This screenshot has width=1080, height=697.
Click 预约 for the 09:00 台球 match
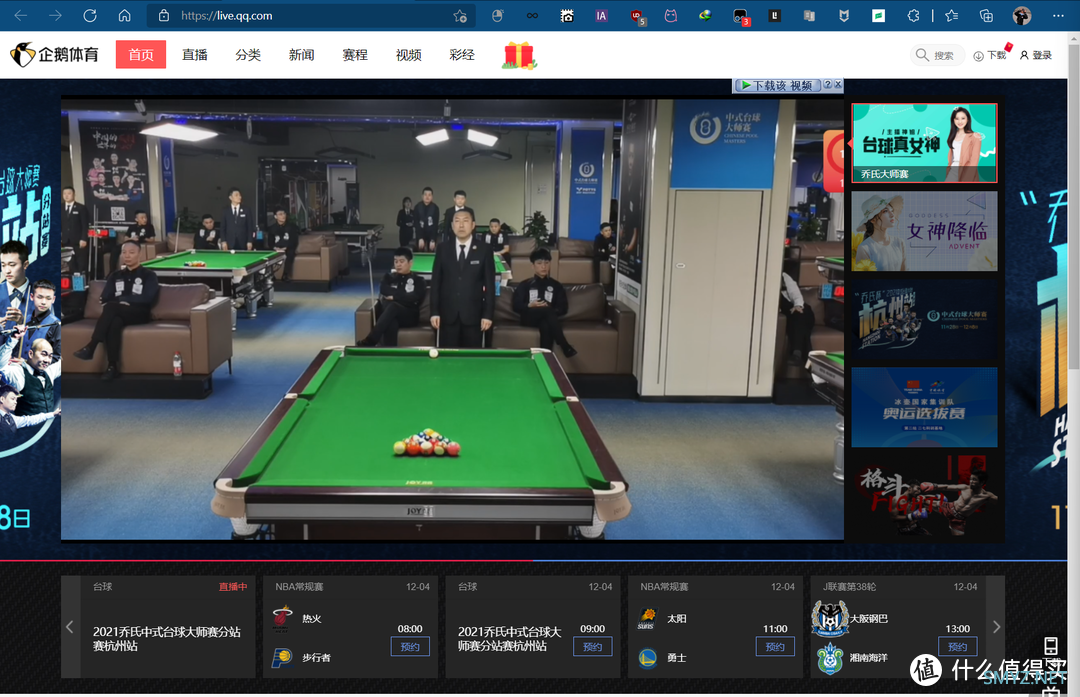point(592,647)
